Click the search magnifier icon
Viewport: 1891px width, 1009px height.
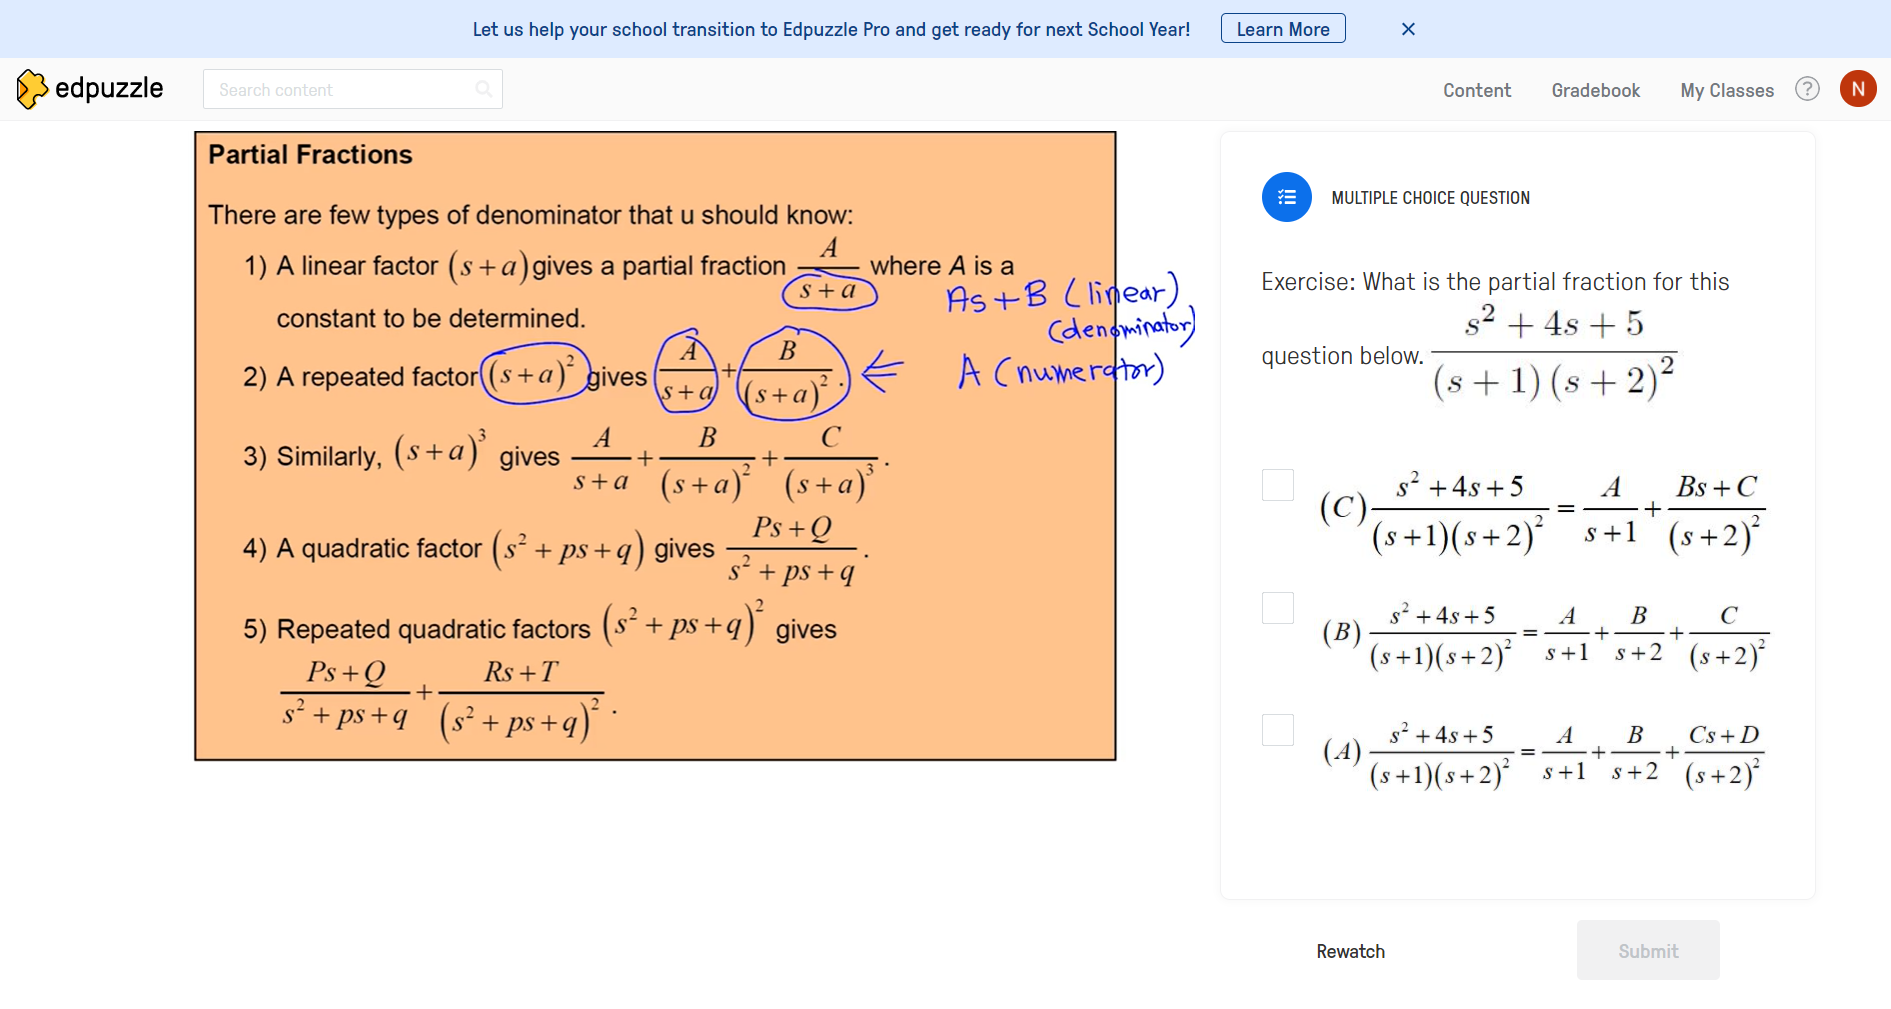click(x=484, y=89)
